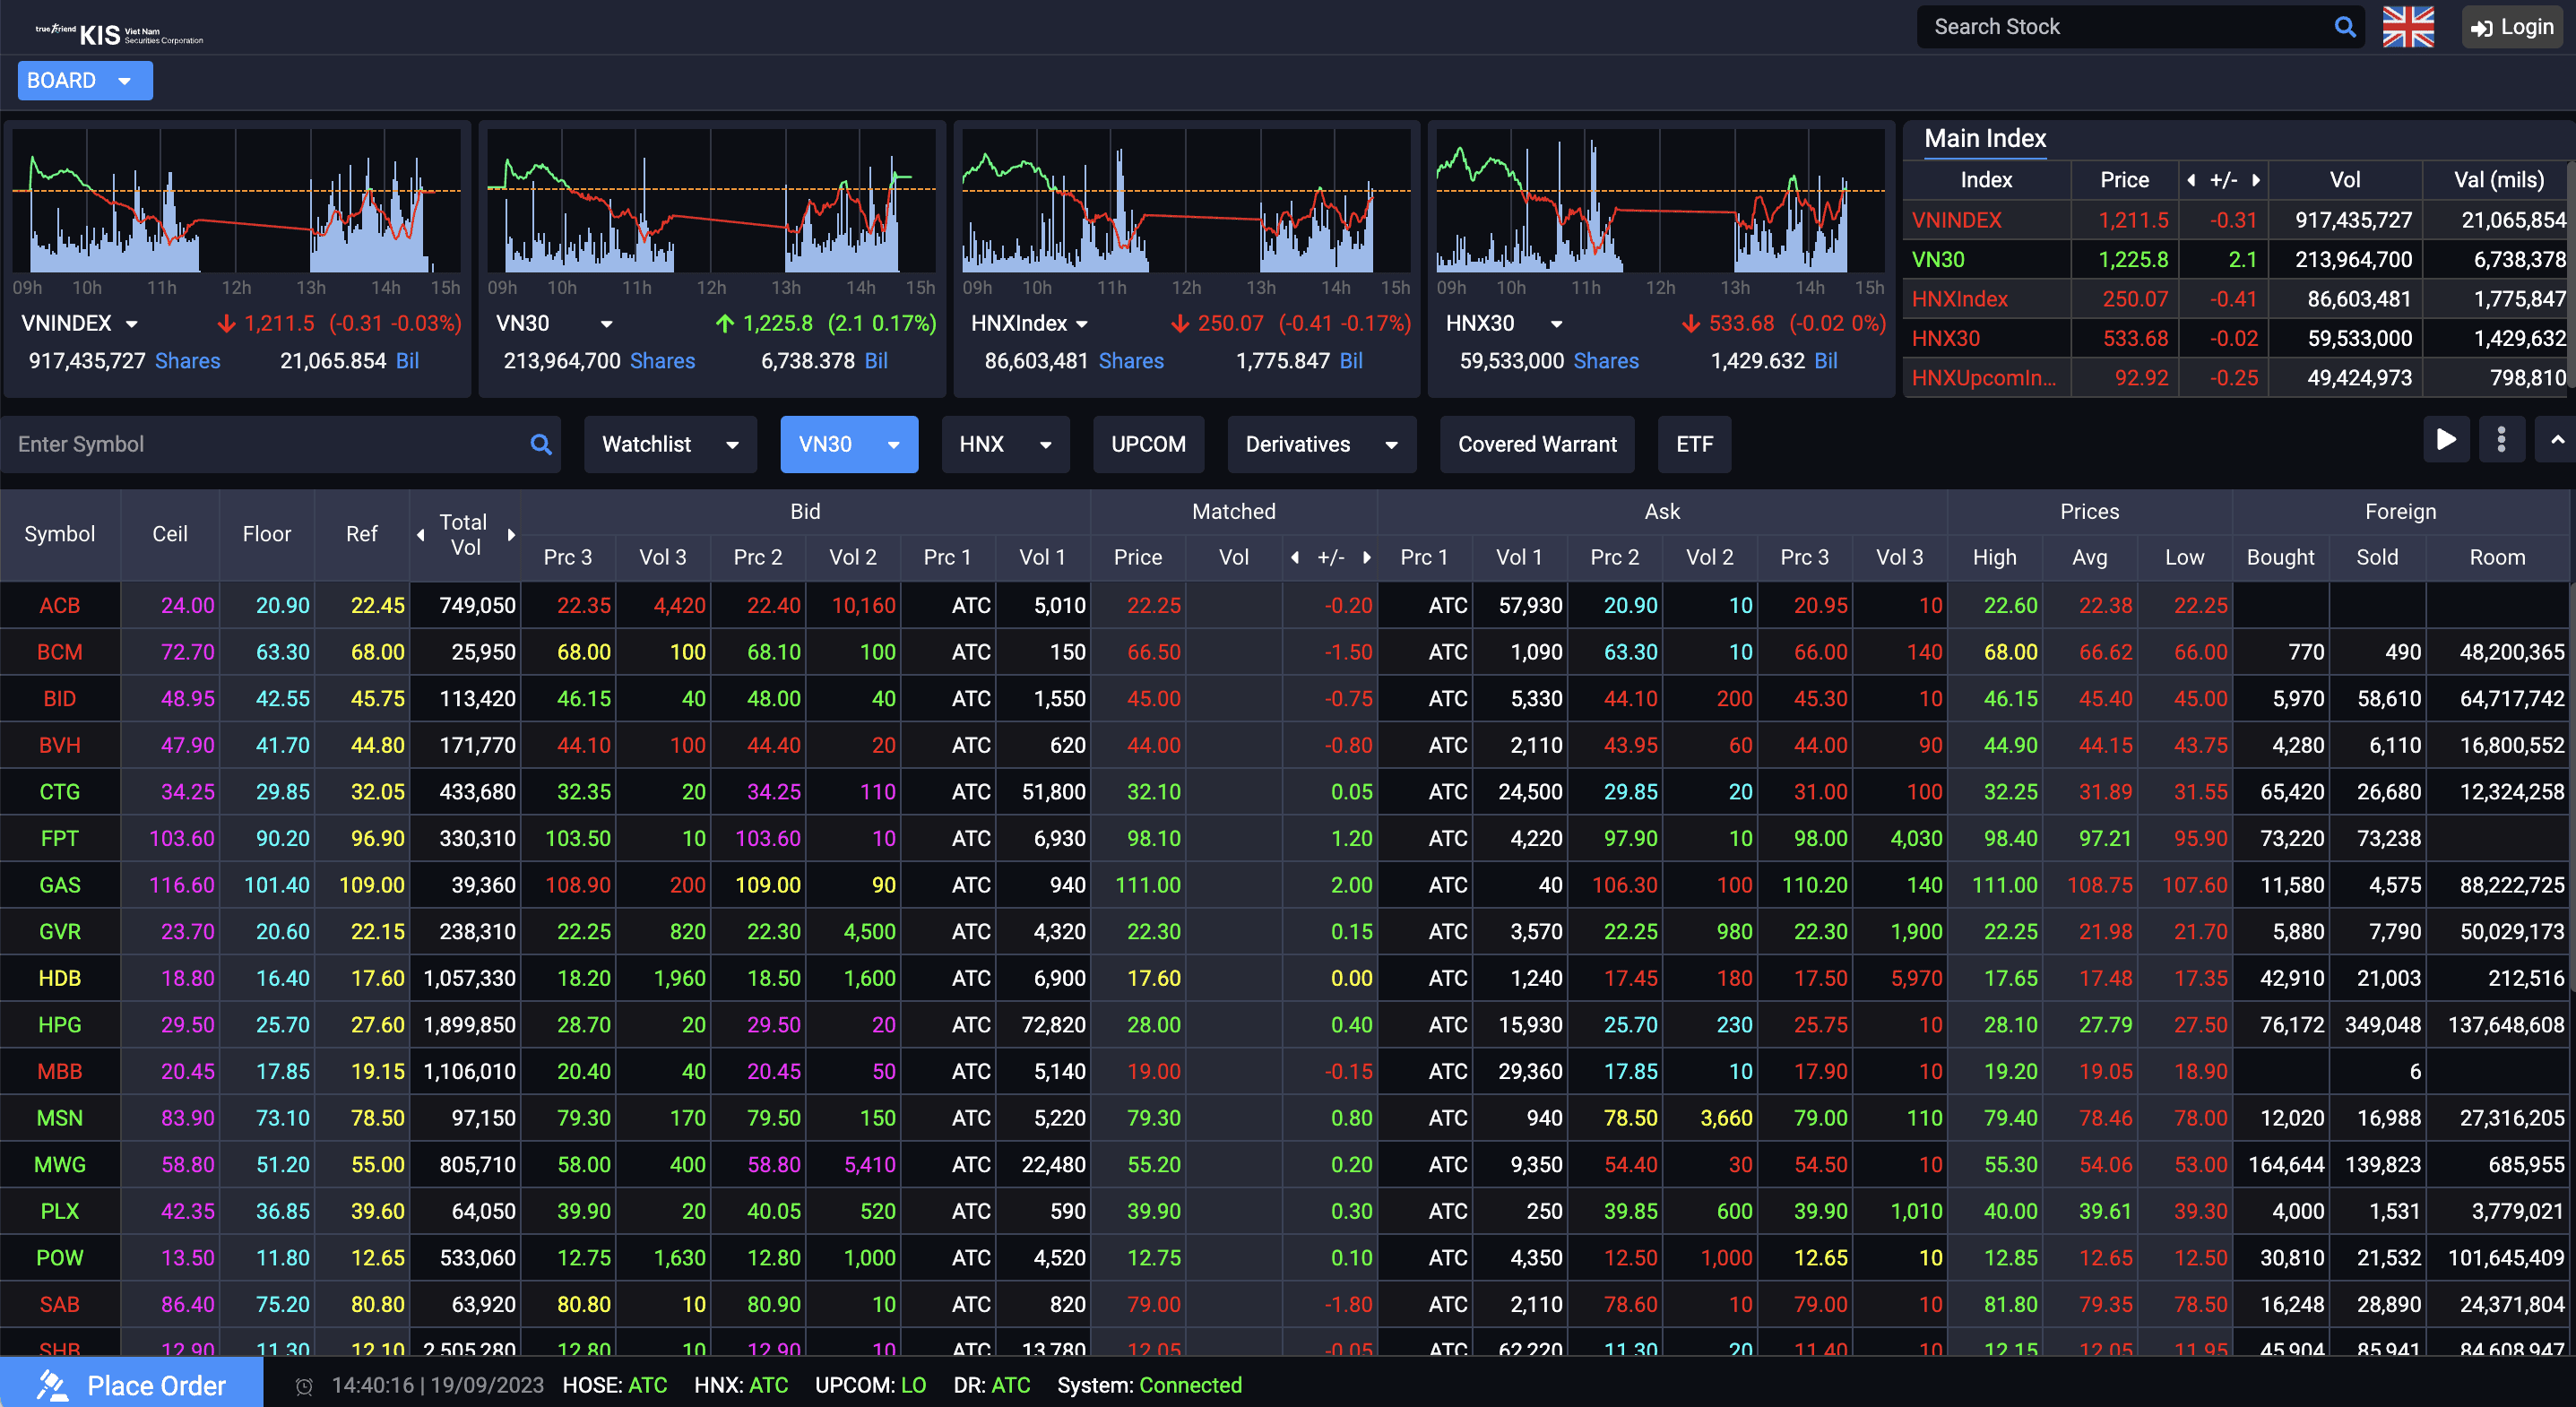Click the Enter Symbol search magnifier icon
Viewport: 2576px width, 1407px height.
541,444
